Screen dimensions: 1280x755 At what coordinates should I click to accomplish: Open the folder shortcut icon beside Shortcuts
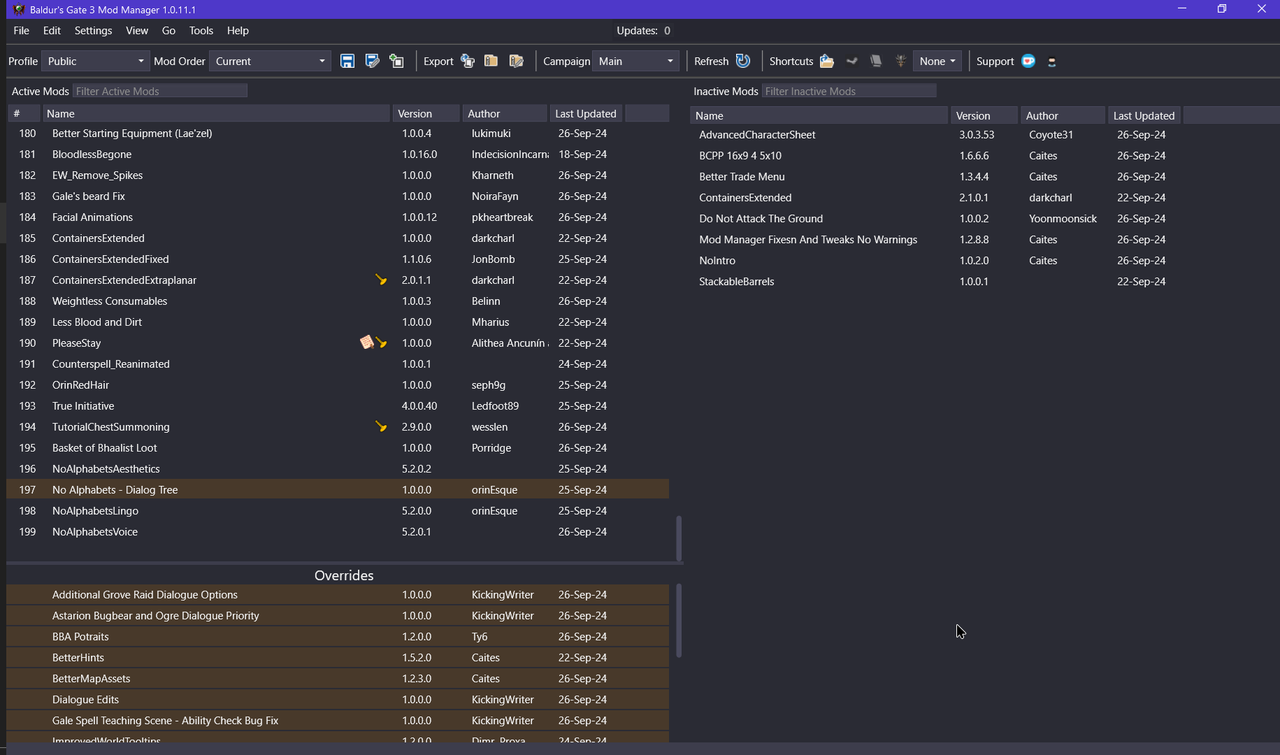tap(827, 61)
